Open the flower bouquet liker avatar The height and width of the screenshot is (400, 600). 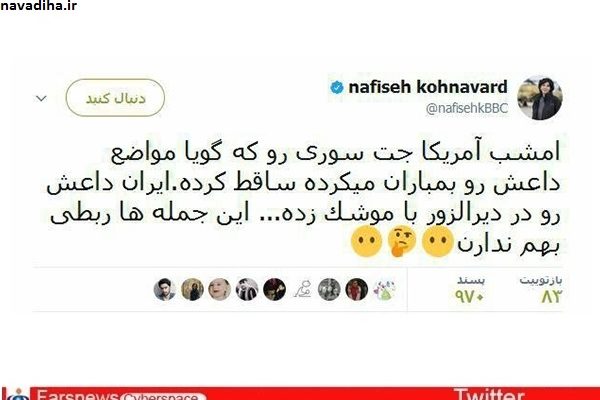tap(384, 289)
